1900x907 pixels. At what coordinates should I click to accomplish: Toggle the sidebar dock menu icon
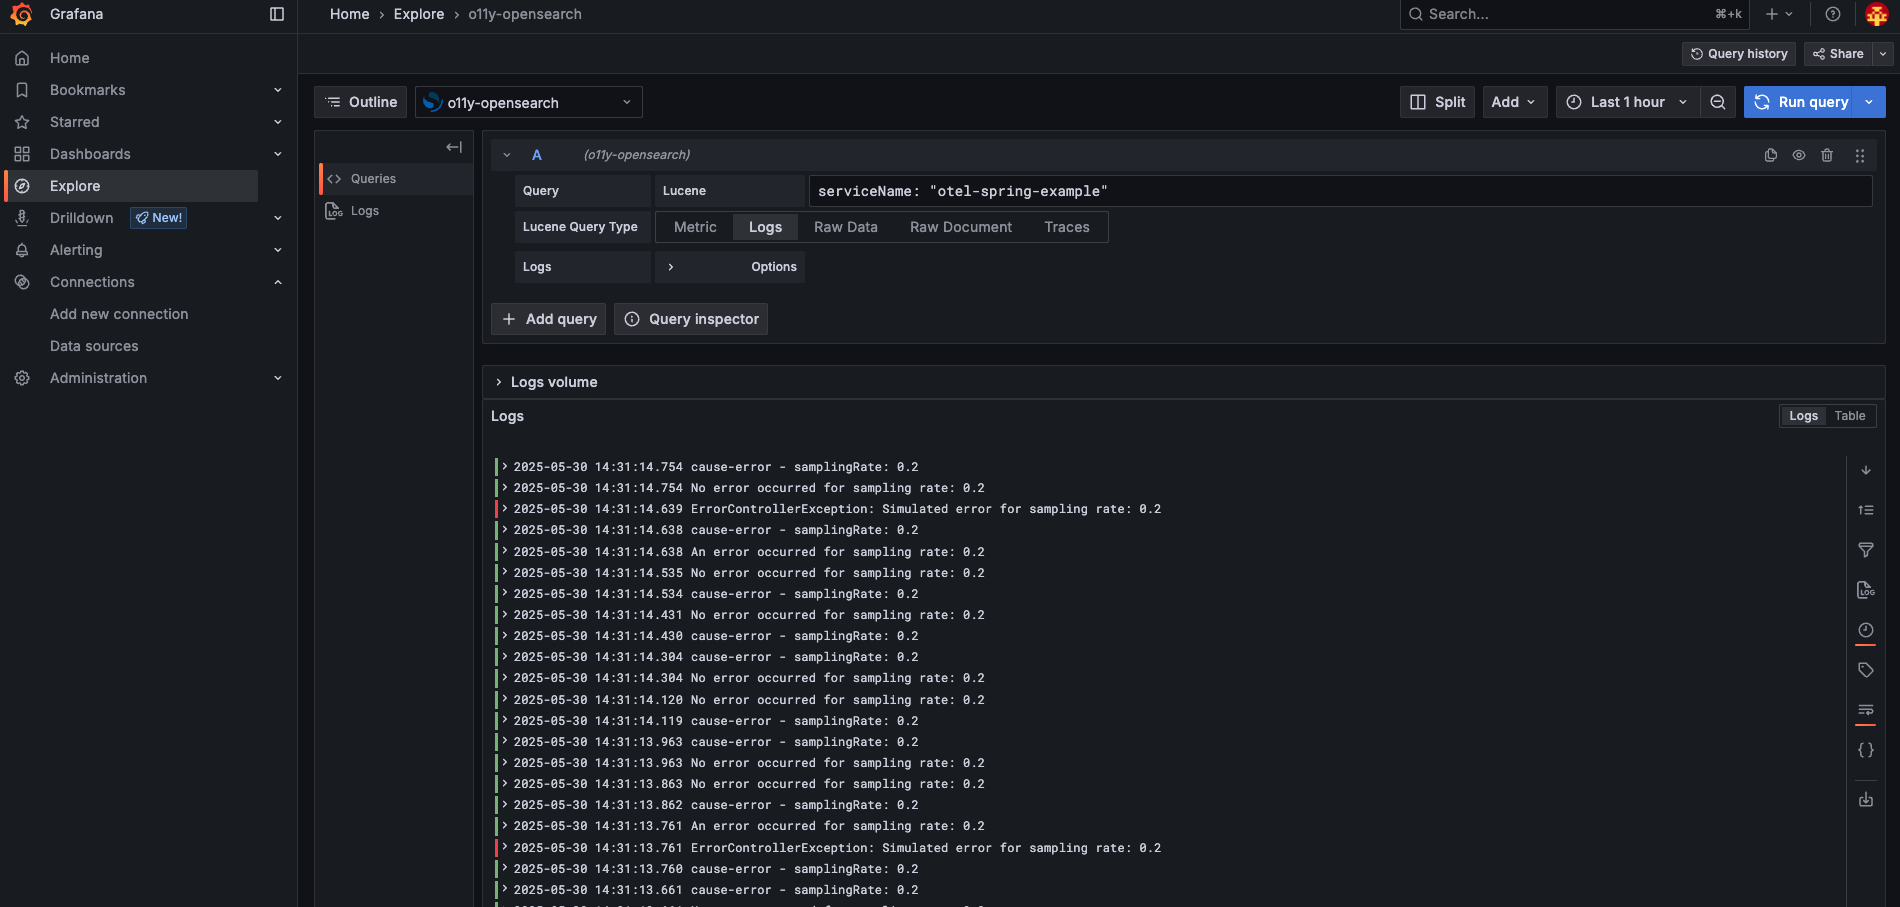277,14
